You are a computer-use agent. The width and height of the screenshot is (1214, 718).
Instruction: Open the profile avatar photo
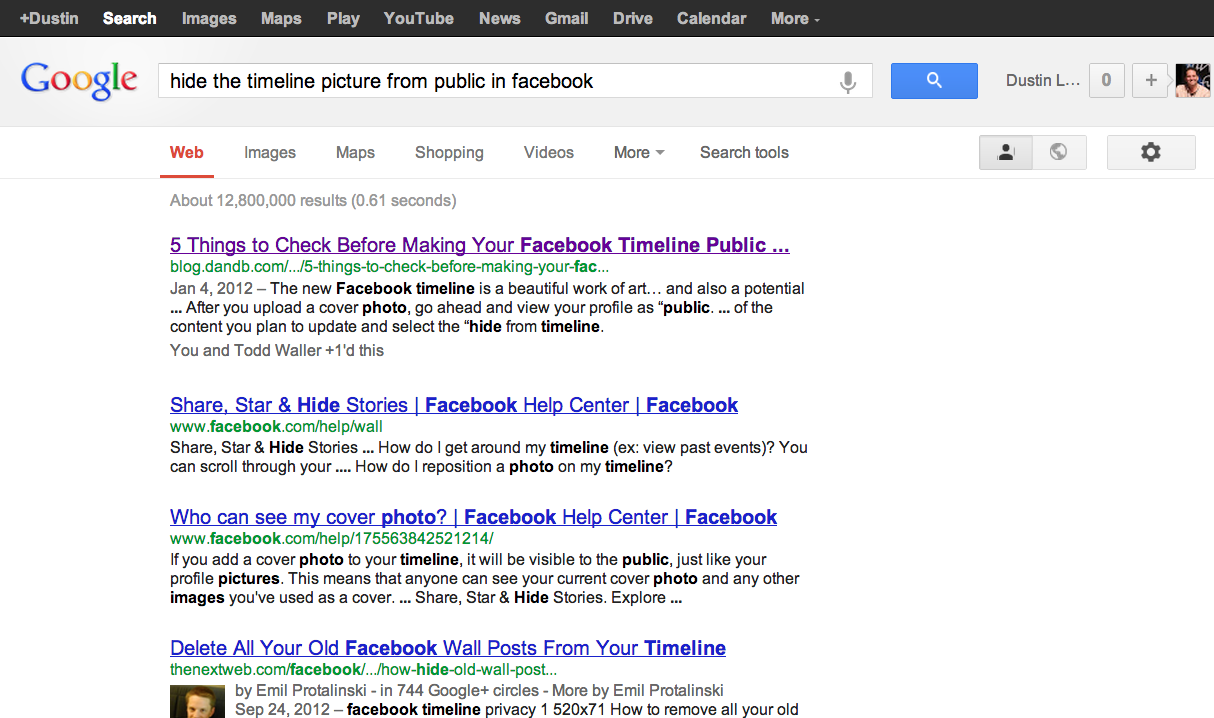coord(1193,81)
